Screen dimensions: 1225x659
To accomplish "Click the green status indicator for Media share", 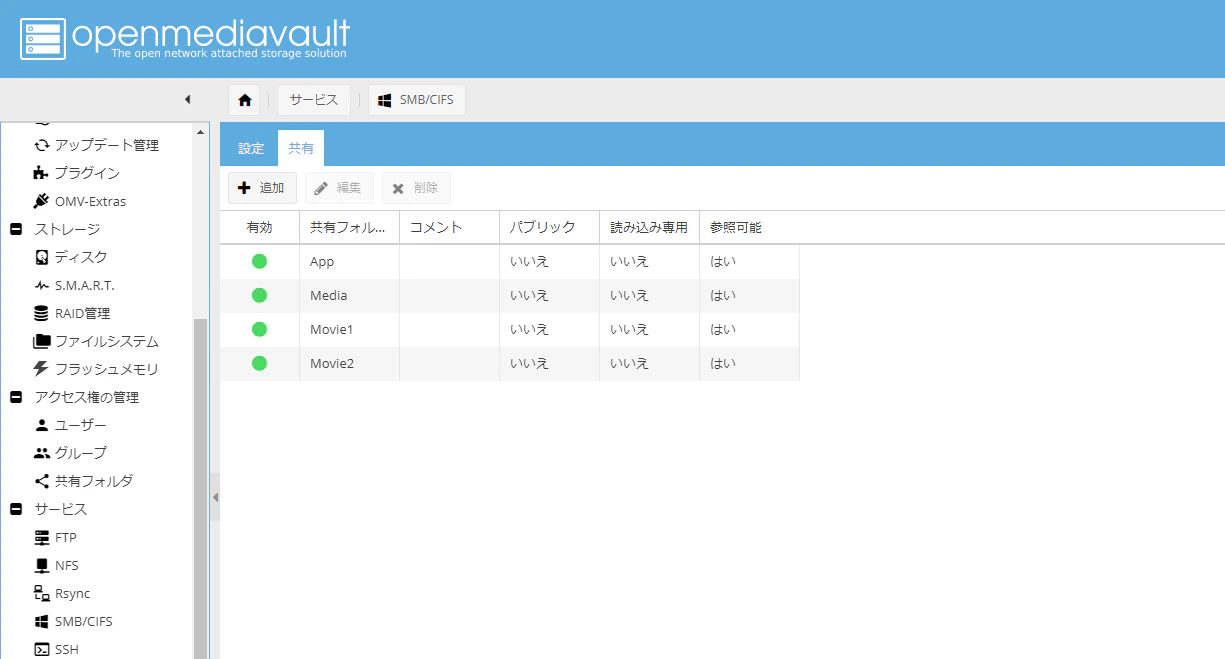I will point(260,295).
